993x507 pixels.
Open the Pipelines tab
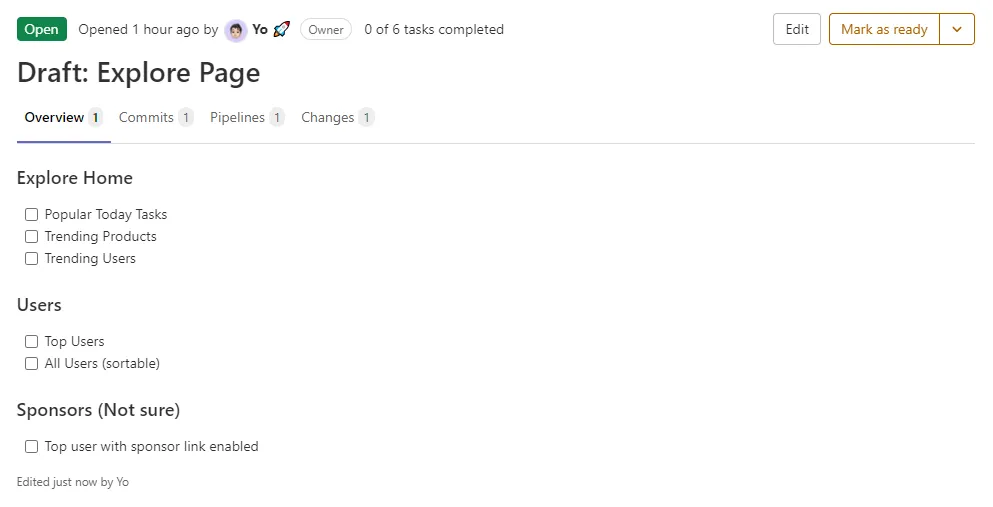237,118
